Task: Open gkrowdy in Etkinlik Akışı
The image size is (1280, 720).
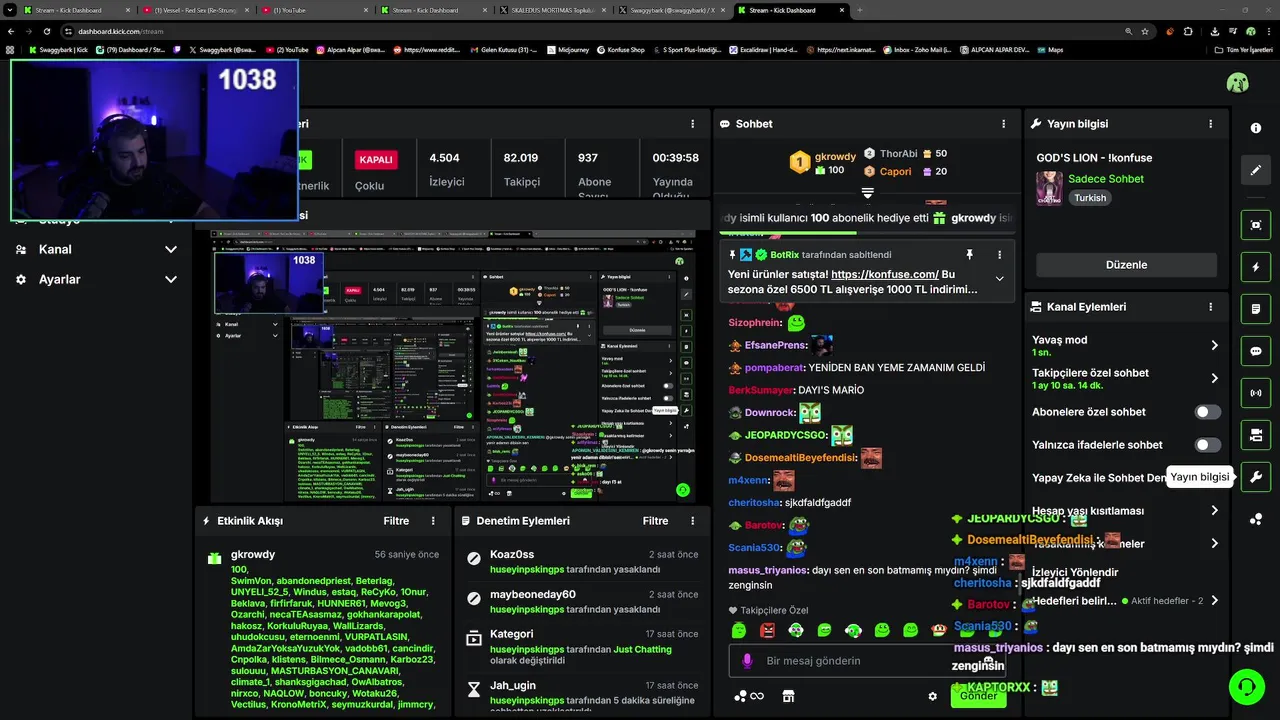Action: click(x=253, y=554)
